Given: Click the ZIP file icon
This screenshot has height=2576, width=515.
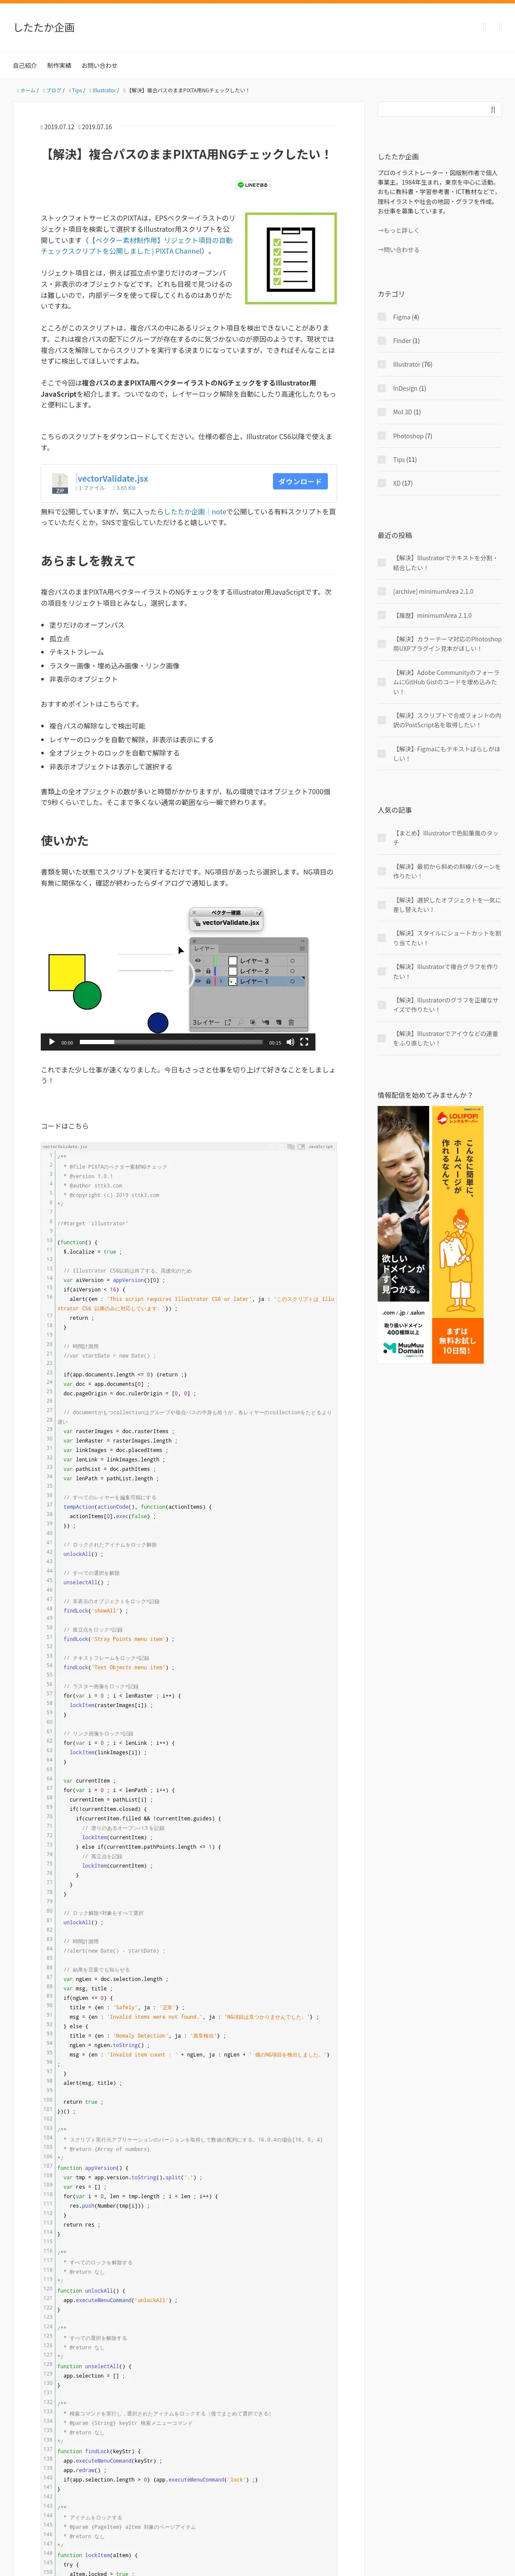Looking at the screenshot, I should click(x=60, y=483).
